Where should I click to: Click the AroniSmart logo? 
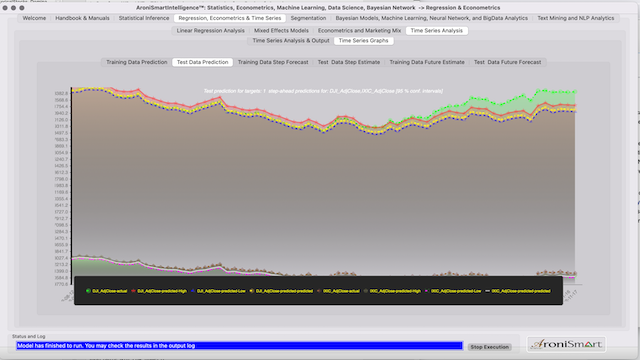(567, 344)
